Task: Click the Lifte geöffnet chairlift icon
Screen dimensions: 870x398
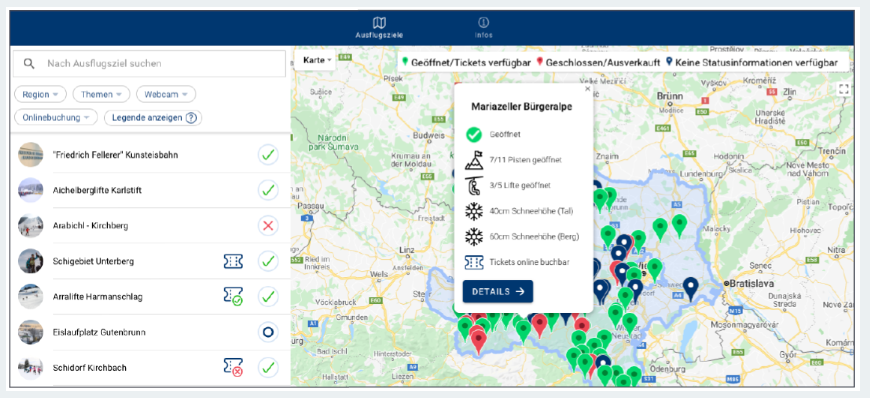Action: (473, 185)
